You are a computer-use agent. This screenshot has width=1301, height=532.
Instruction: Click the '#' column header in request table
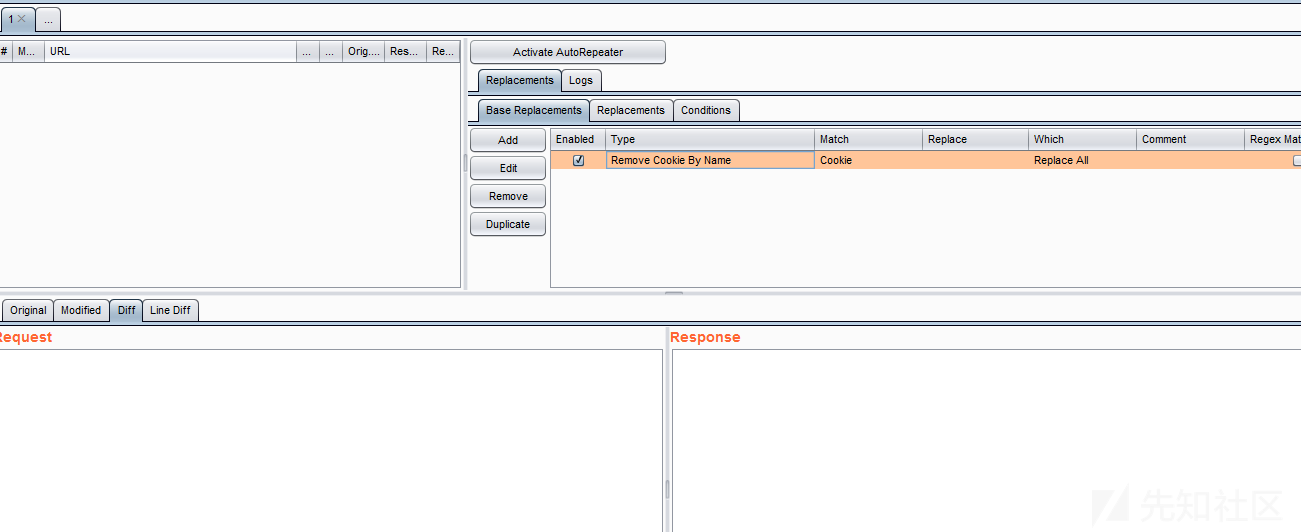[5, 51]
